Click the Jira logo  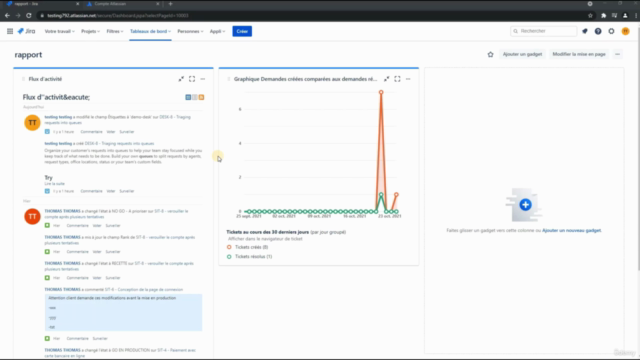click(27, 31)
